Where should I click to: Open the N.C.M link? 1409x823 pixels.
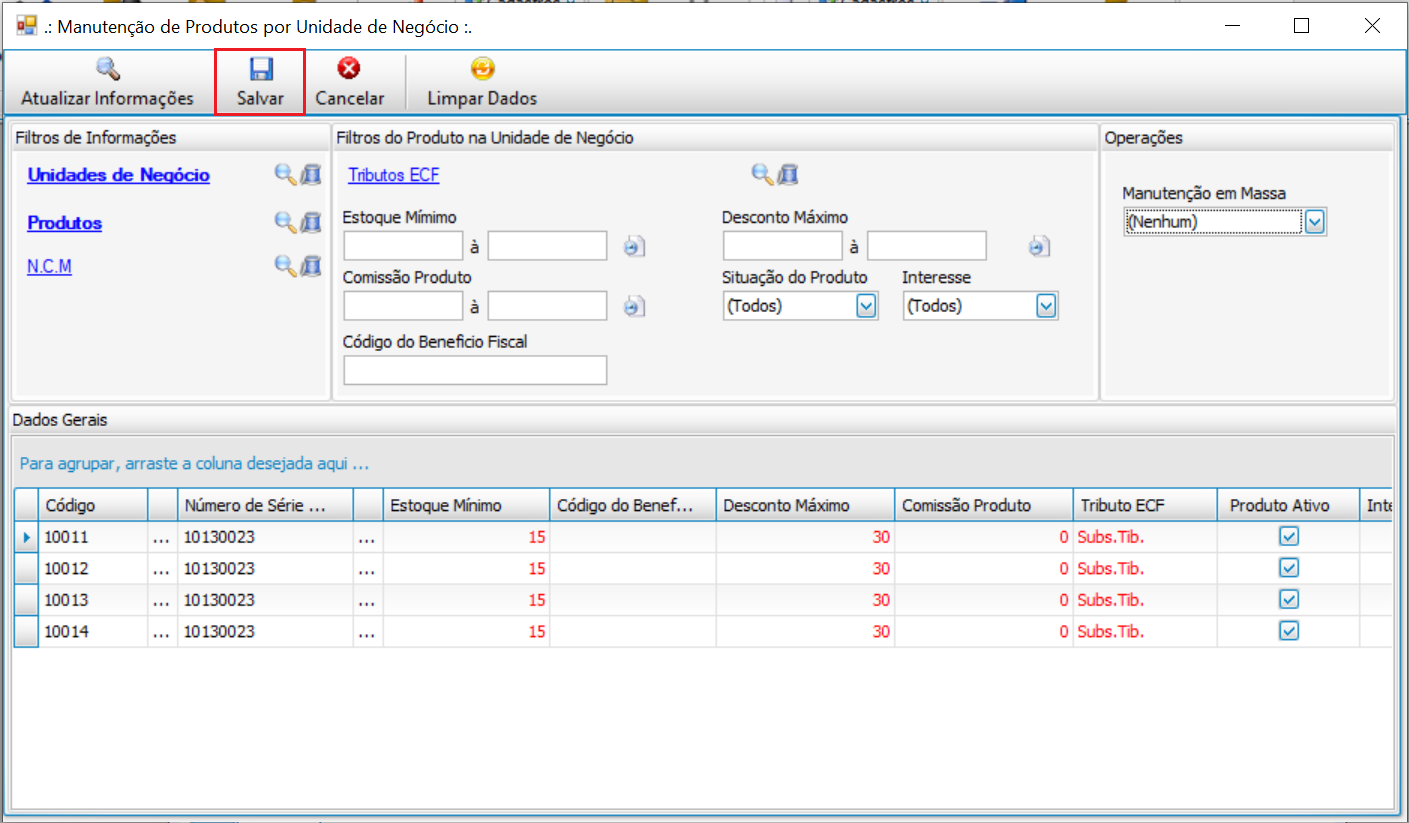tap(49, 266)
